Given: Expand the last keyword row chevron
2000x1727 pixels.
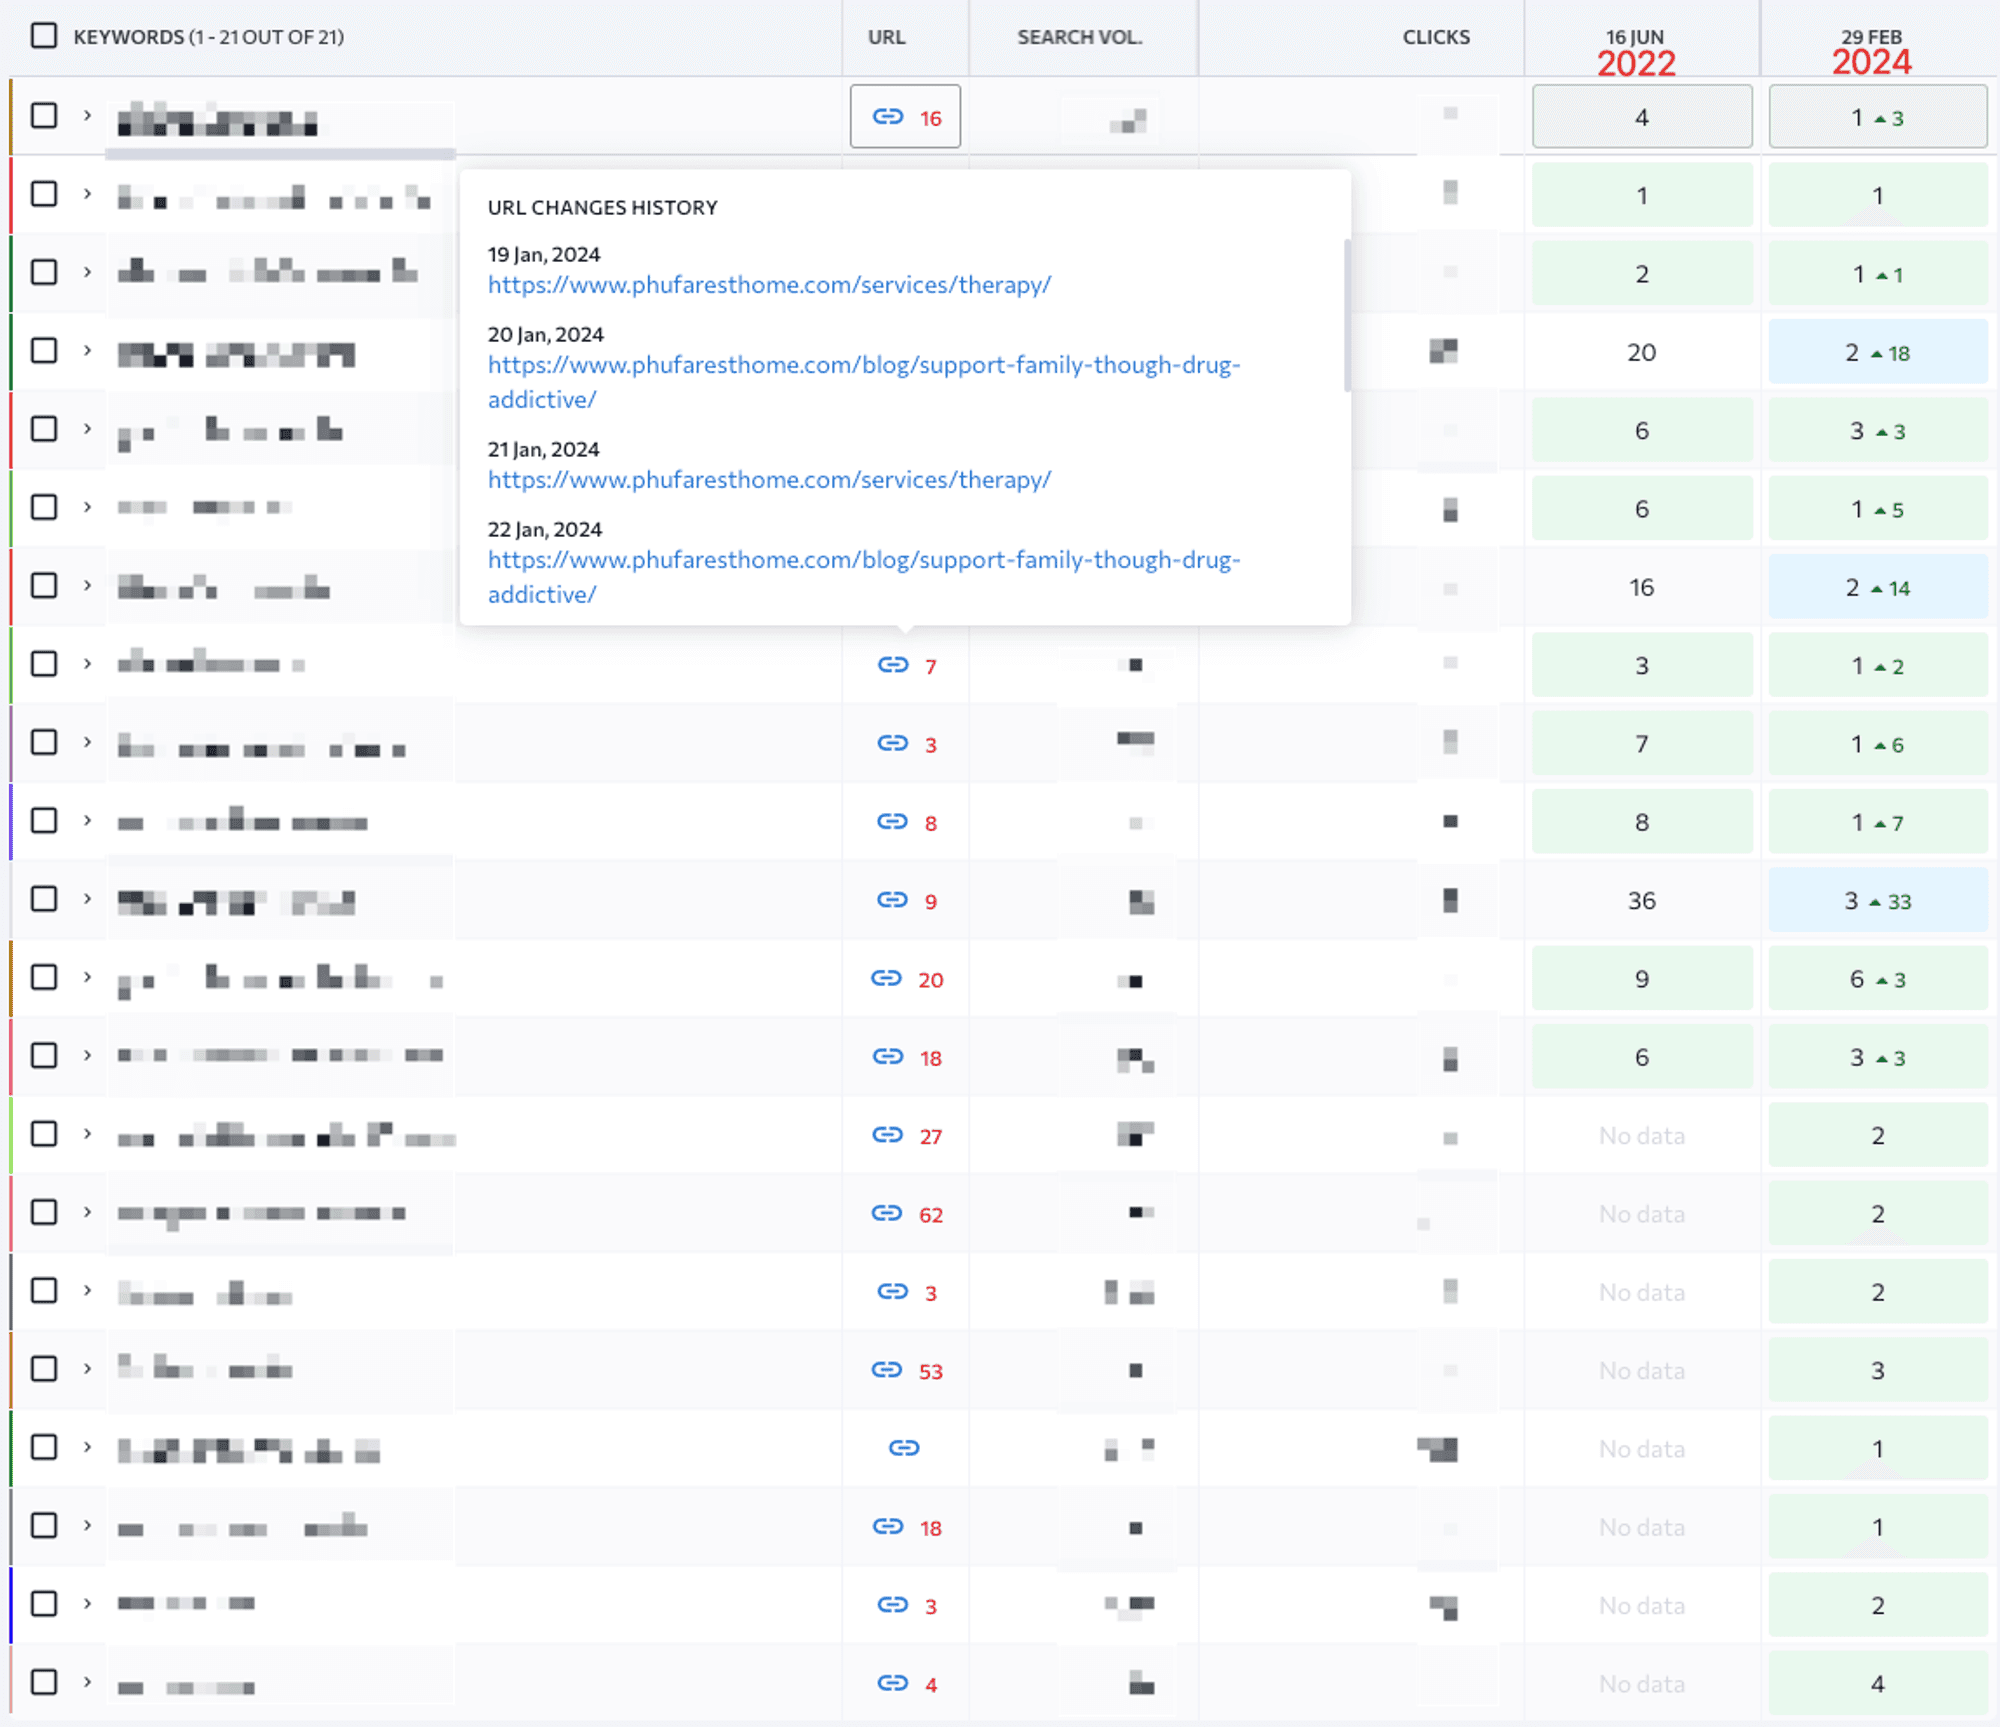Looking at the screenshot, I should 87,1682.
